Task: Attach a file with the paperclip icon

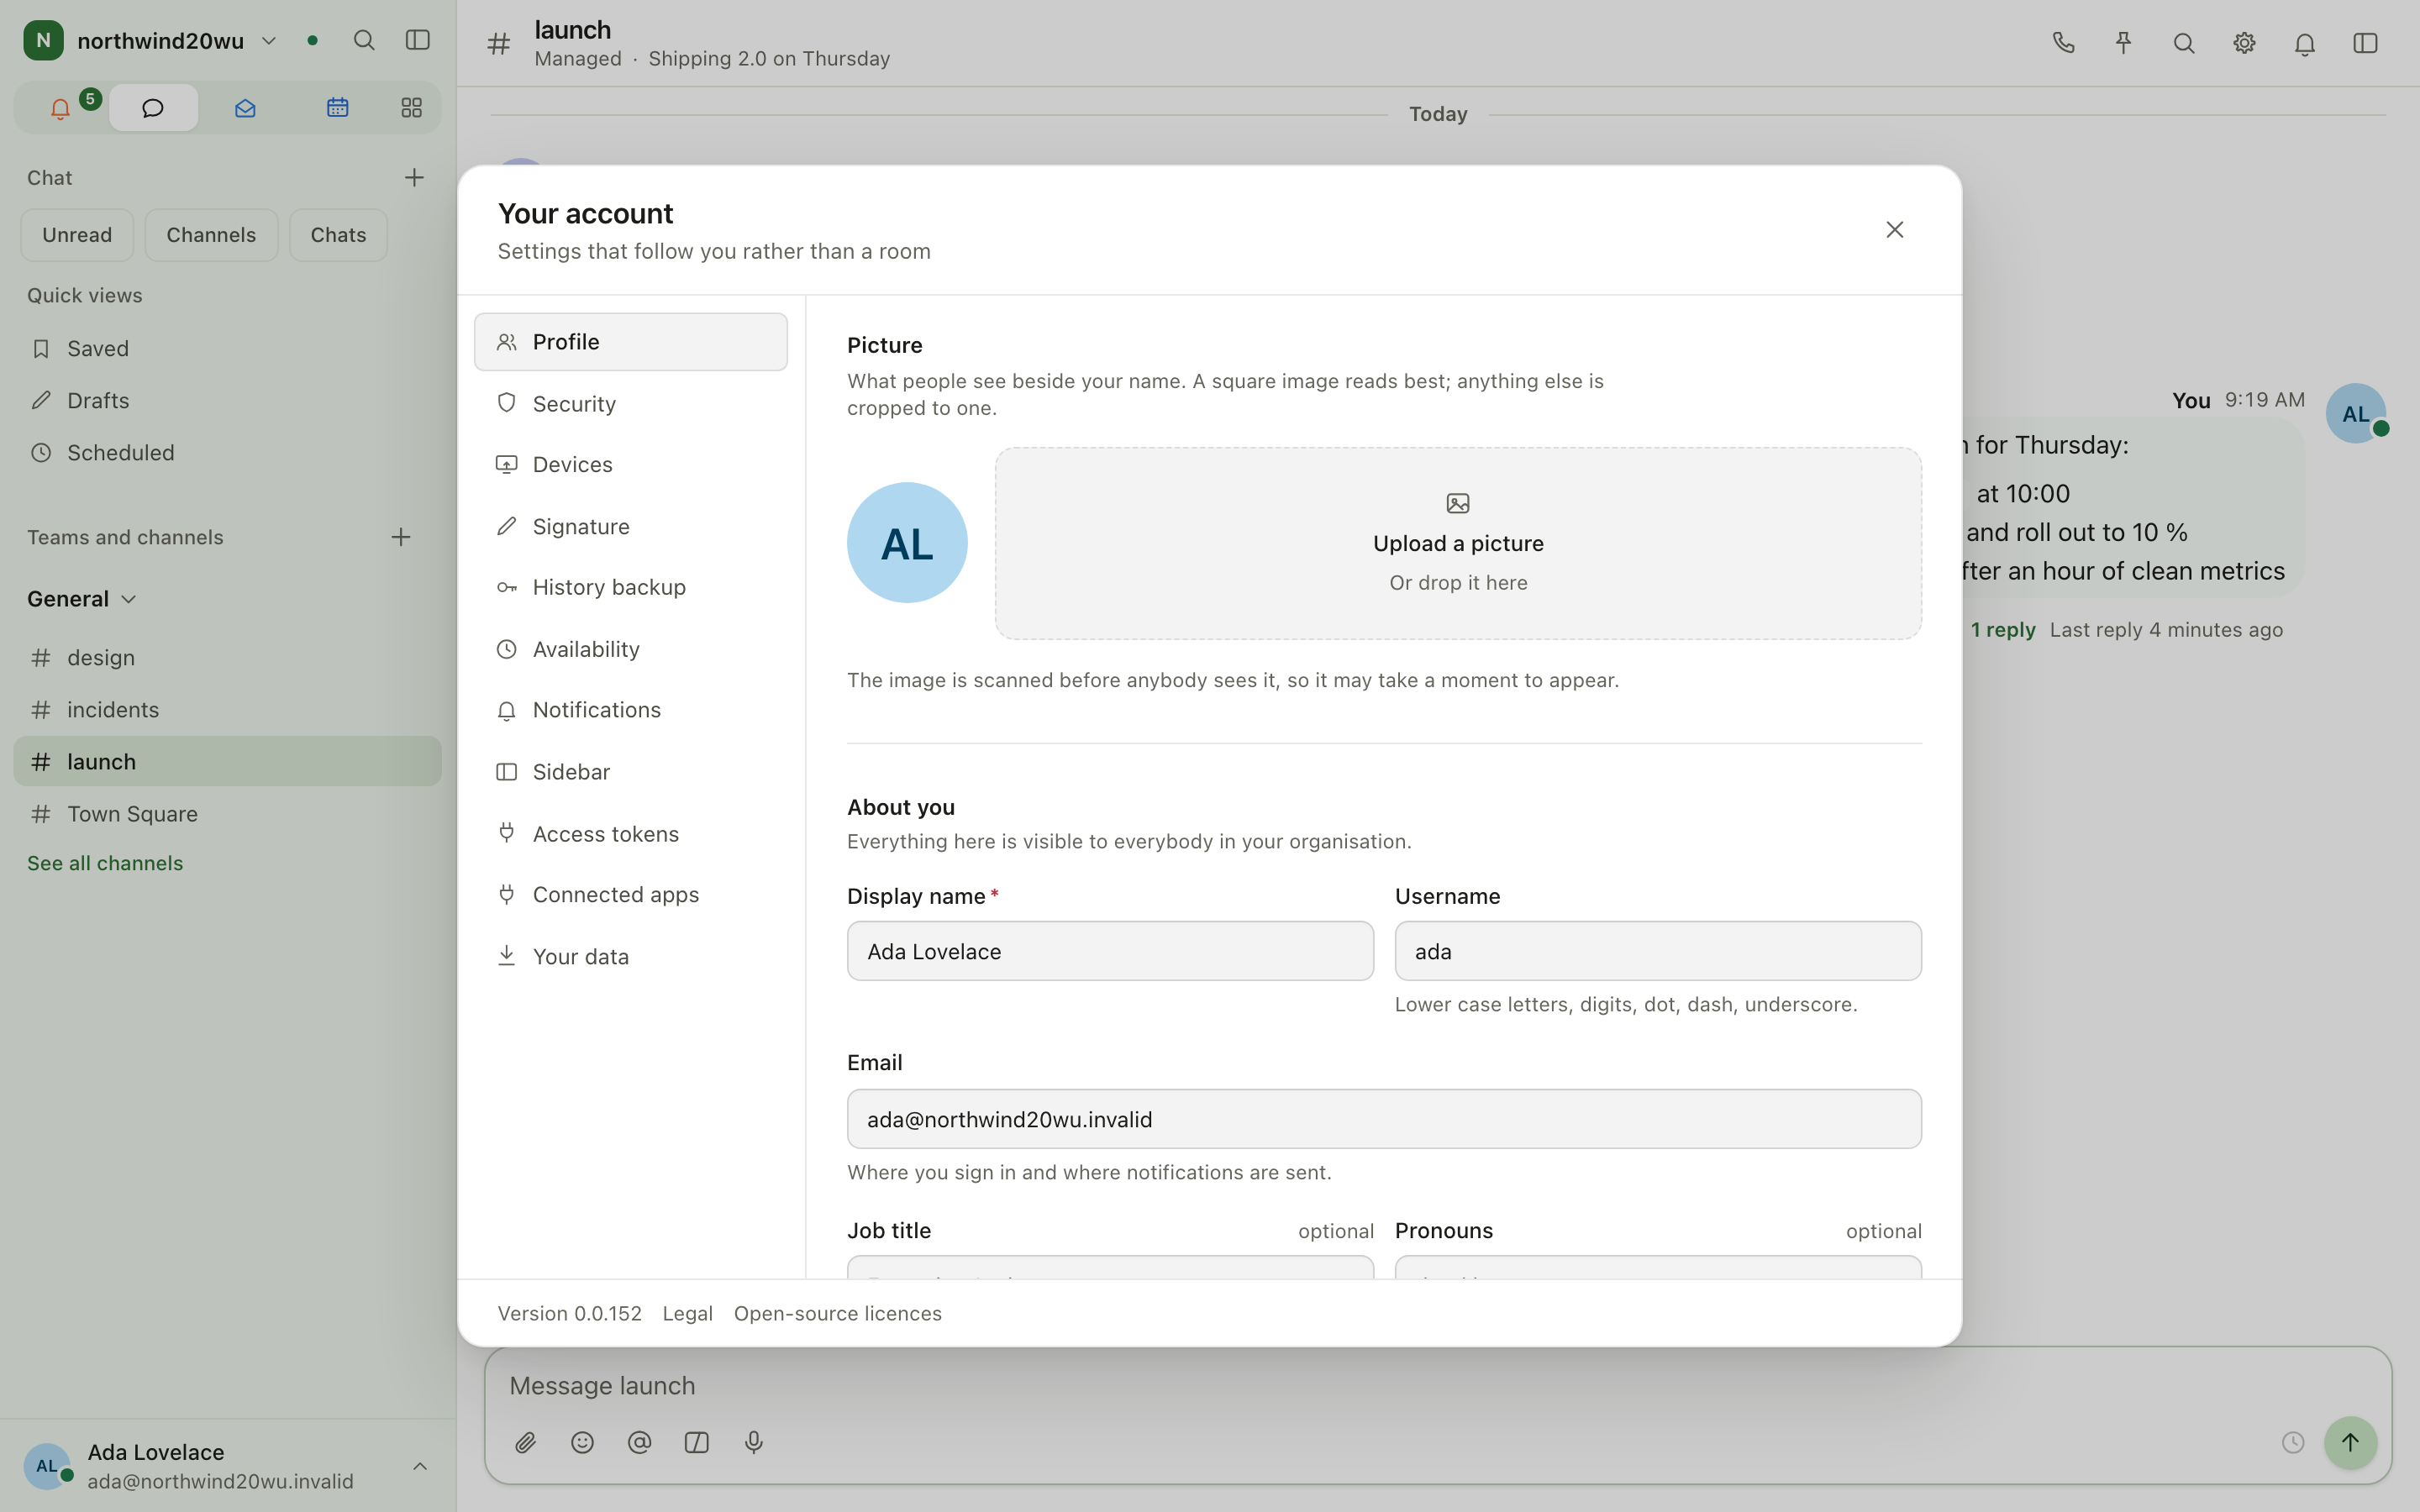Action: (526, 1443)
